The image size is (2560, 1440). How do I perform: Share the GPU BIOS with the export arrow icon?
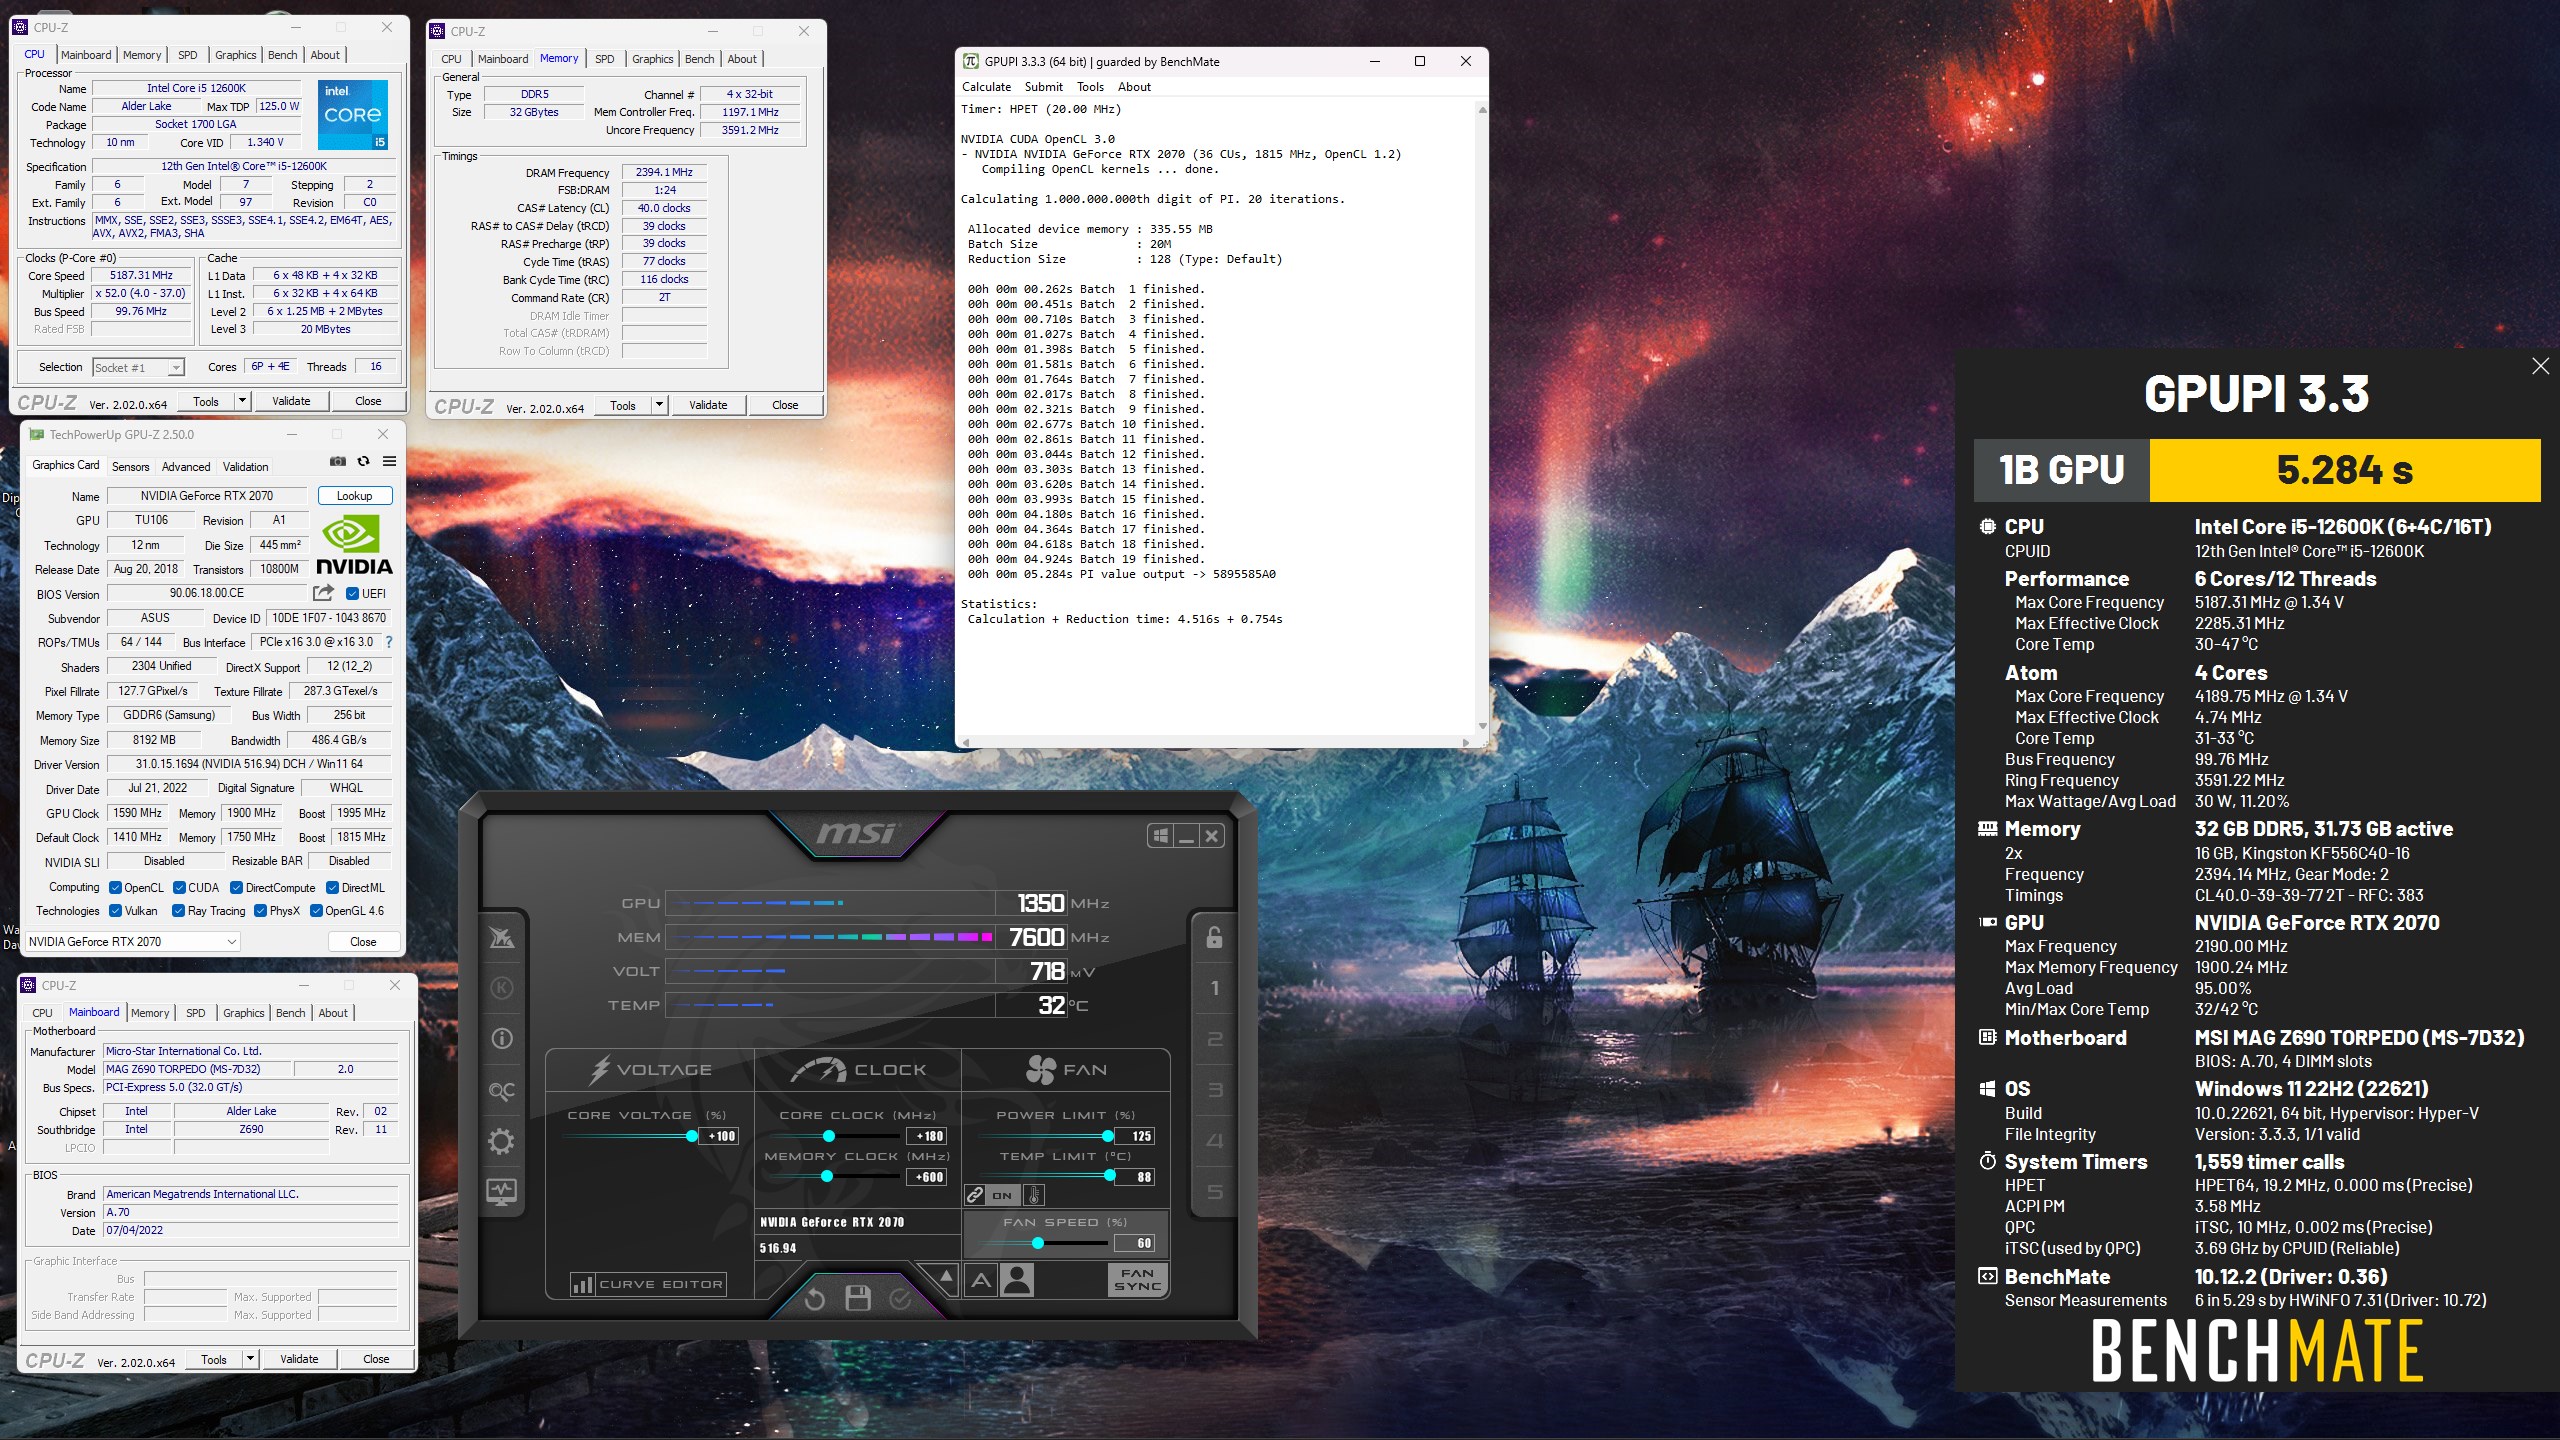point(323,593)
